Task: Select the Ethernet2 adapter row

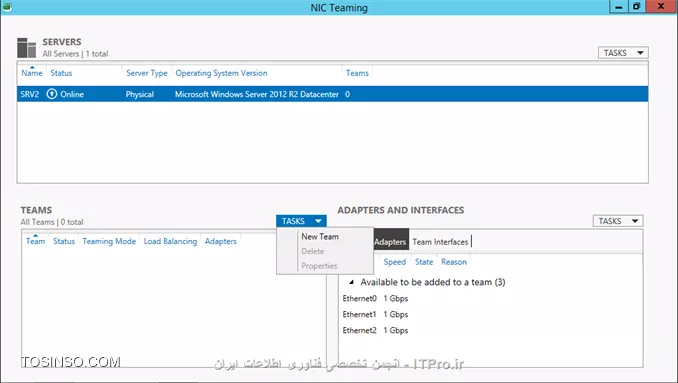Action: pos(490,330)
